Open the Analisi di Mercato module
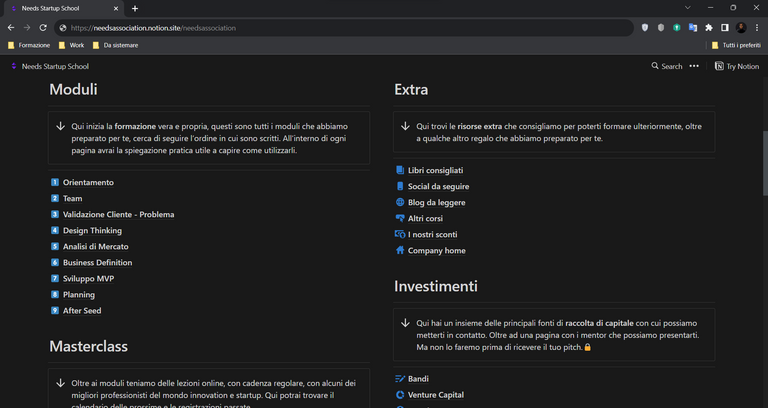Viewport: 768px width, 408px height. click(x=96, y=247)
